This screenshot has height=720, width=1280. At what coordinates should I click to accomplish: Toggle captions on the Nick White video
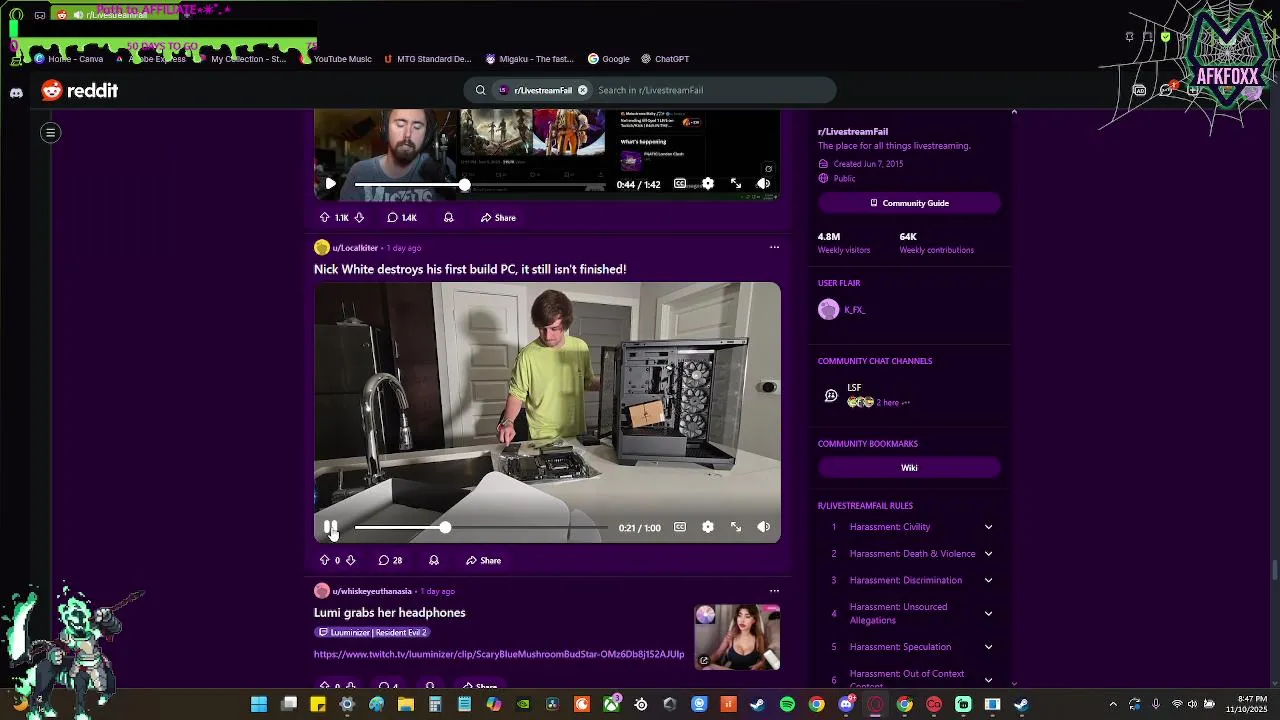[x=680, y=527]
